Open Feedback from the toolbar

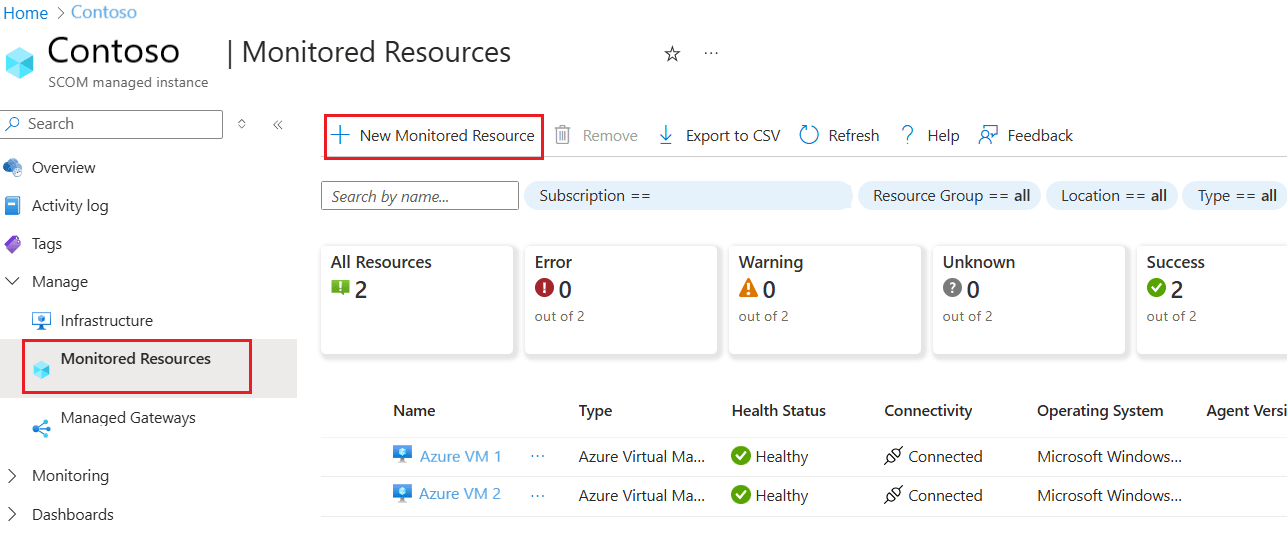click(1026, 135)
